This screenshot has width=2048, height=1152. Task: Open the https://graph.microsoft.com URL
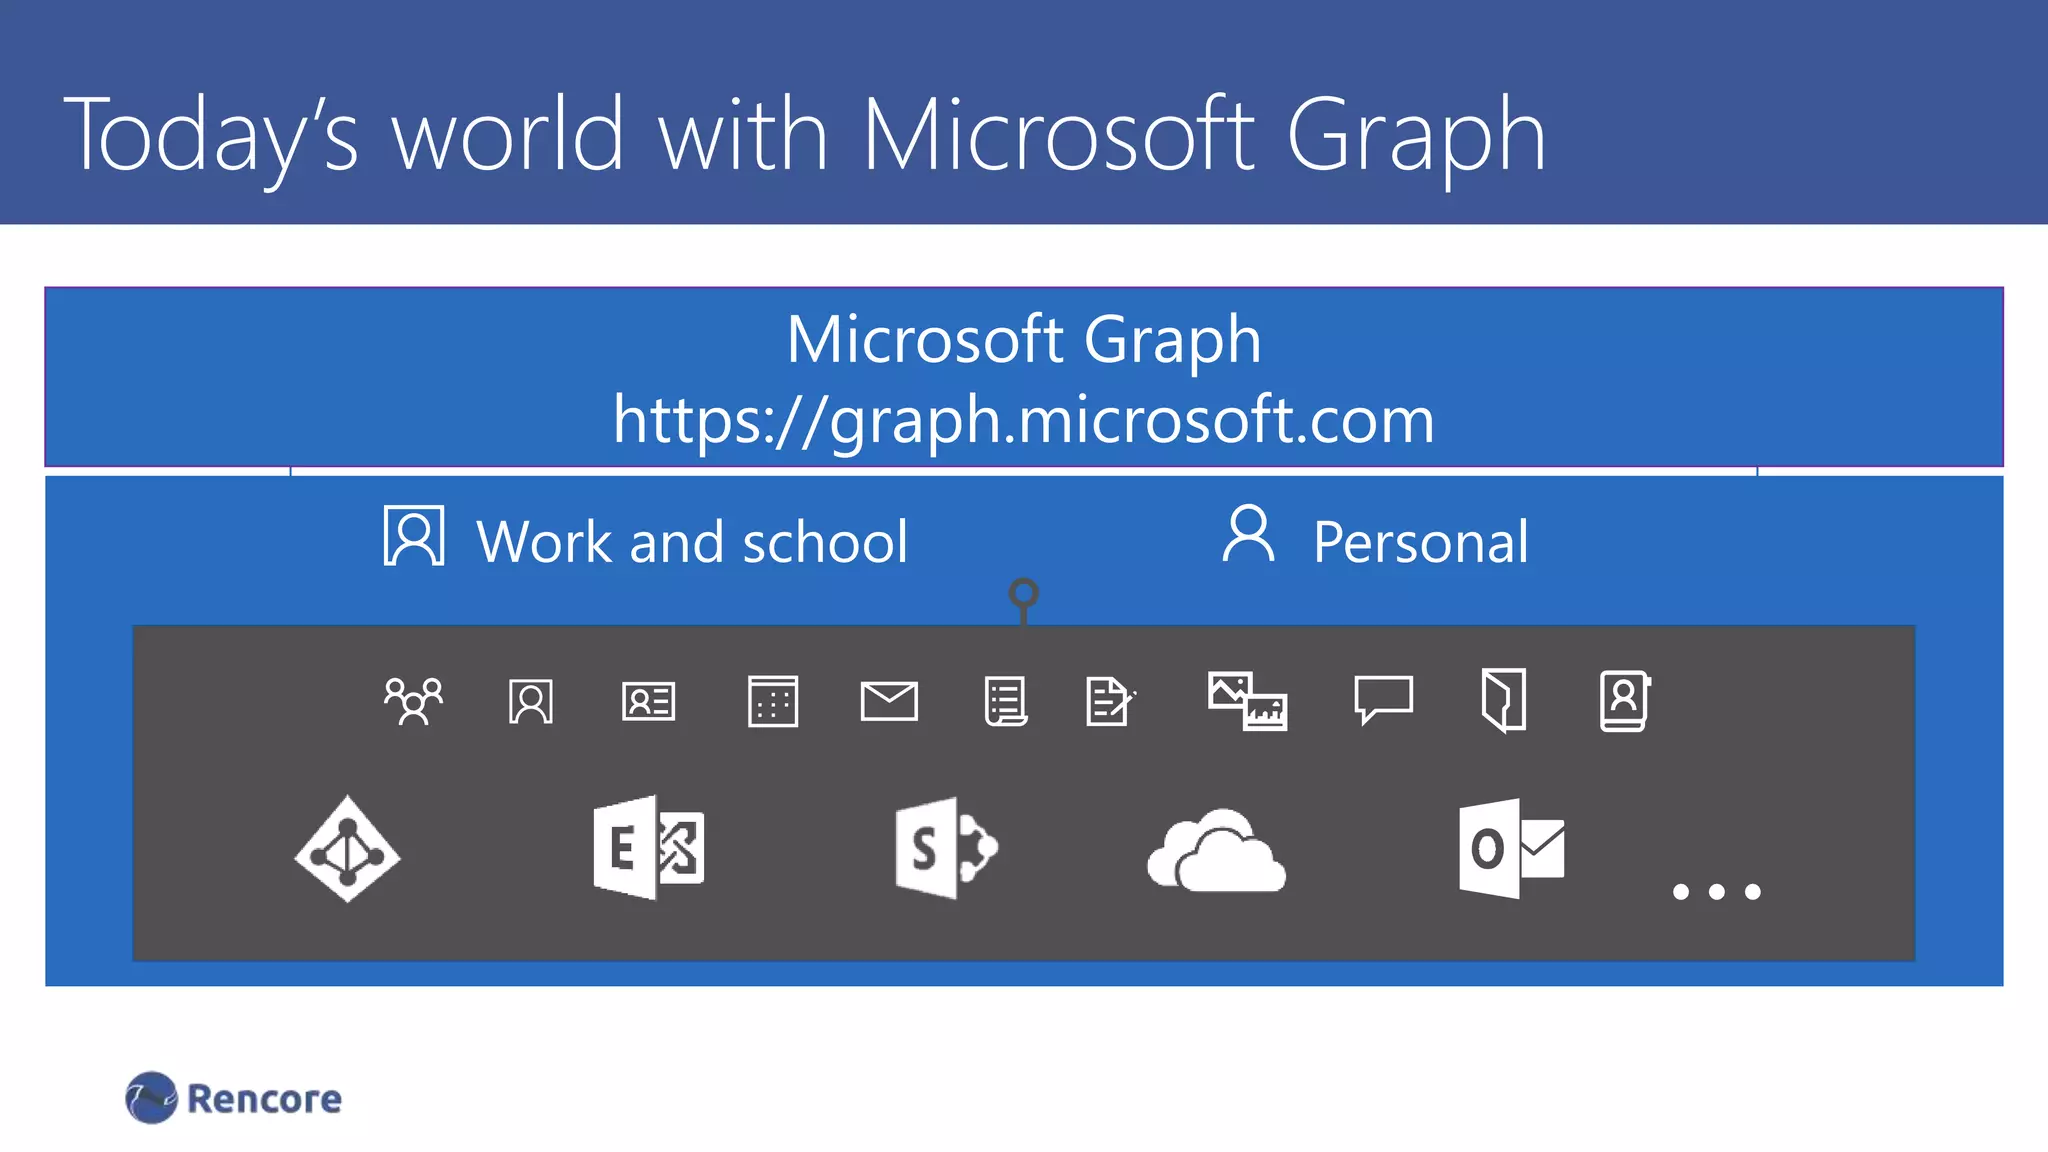click(x=1024, y=420)
